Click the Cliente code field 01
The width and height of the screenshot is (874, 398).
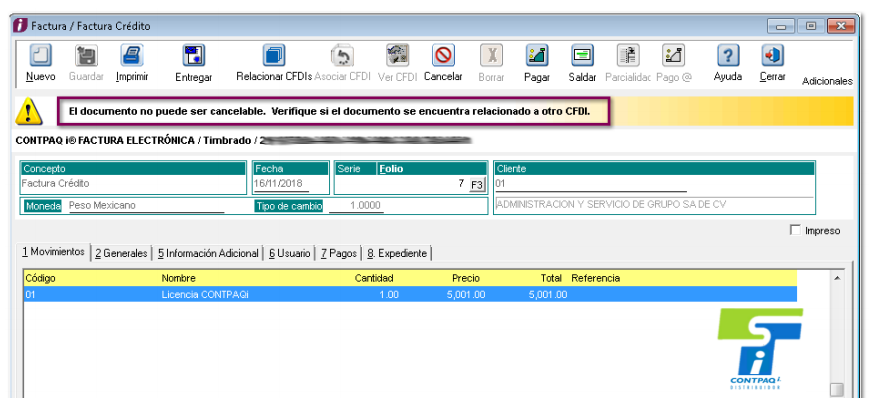[x=591, y=183]
